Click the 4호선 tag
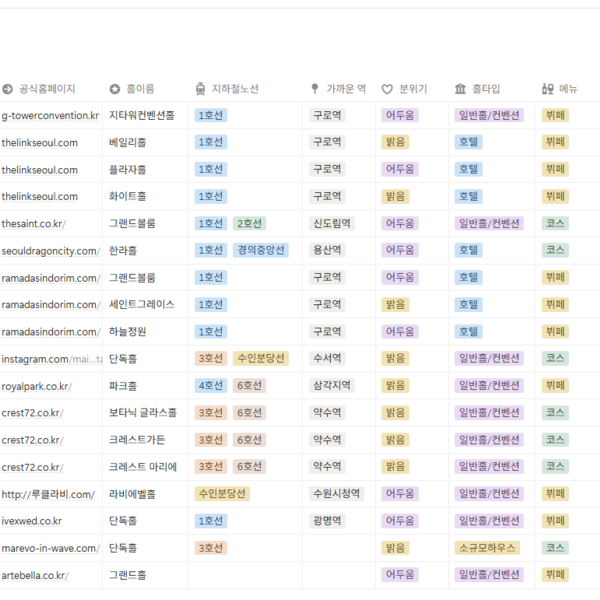The image size is (600, 600). coord(211,386)
